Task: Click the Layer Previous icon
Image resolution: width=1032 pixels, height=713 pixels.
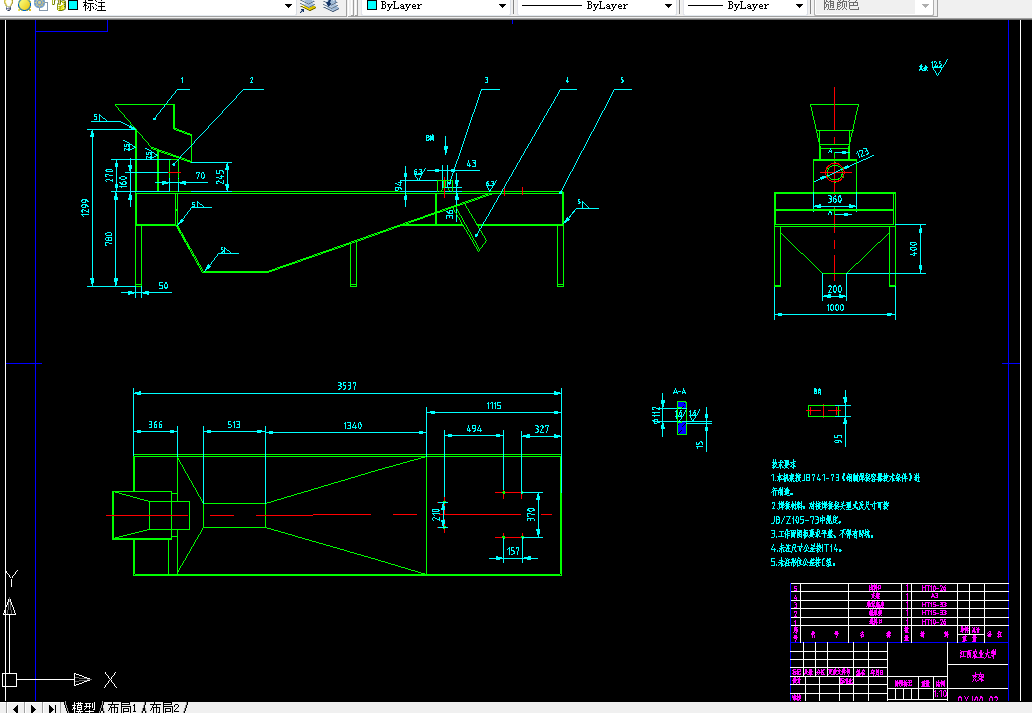Action: [x=331, y=6]
